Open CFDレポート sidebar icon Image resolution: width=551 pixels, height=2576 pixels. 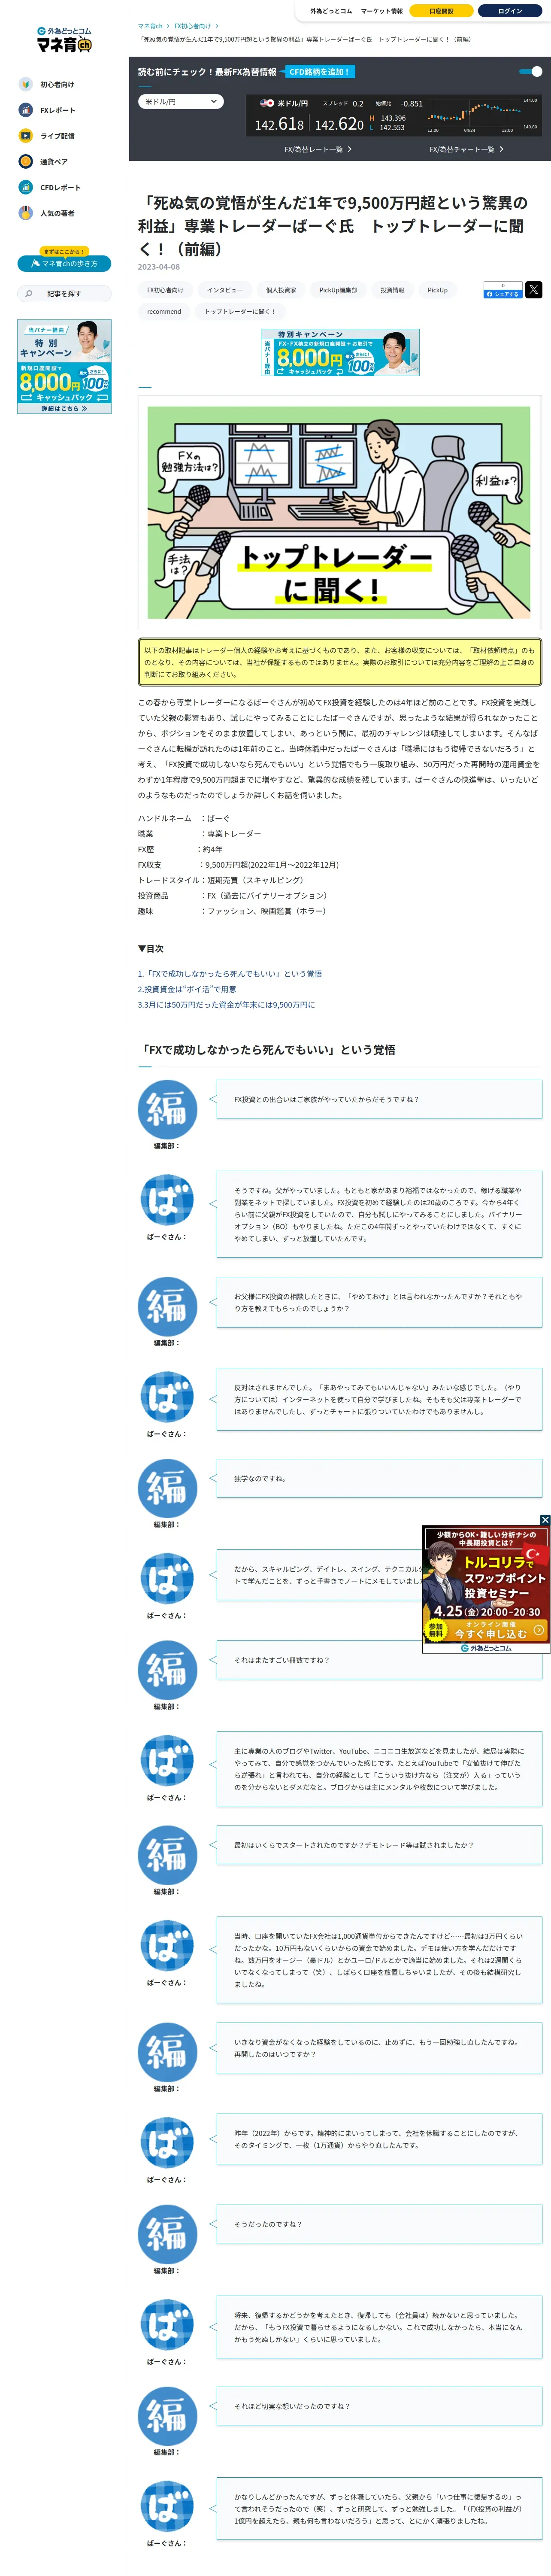[x=26, y=187]
